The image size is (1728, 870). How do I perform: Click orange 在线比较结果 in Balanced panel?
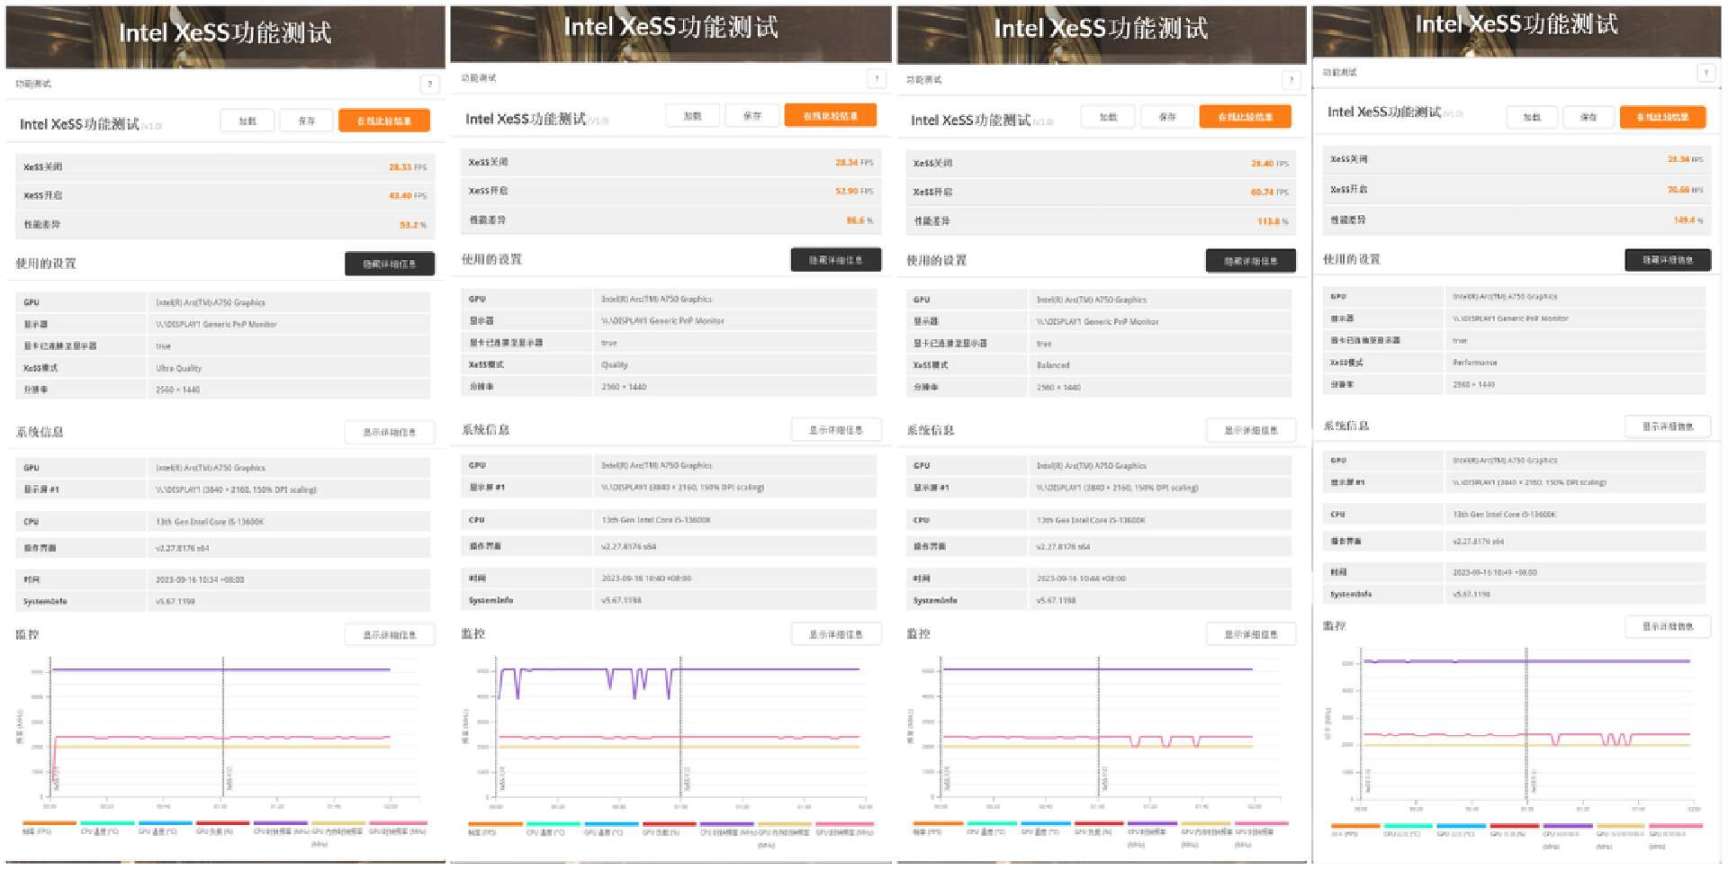tap(1245, 117)
